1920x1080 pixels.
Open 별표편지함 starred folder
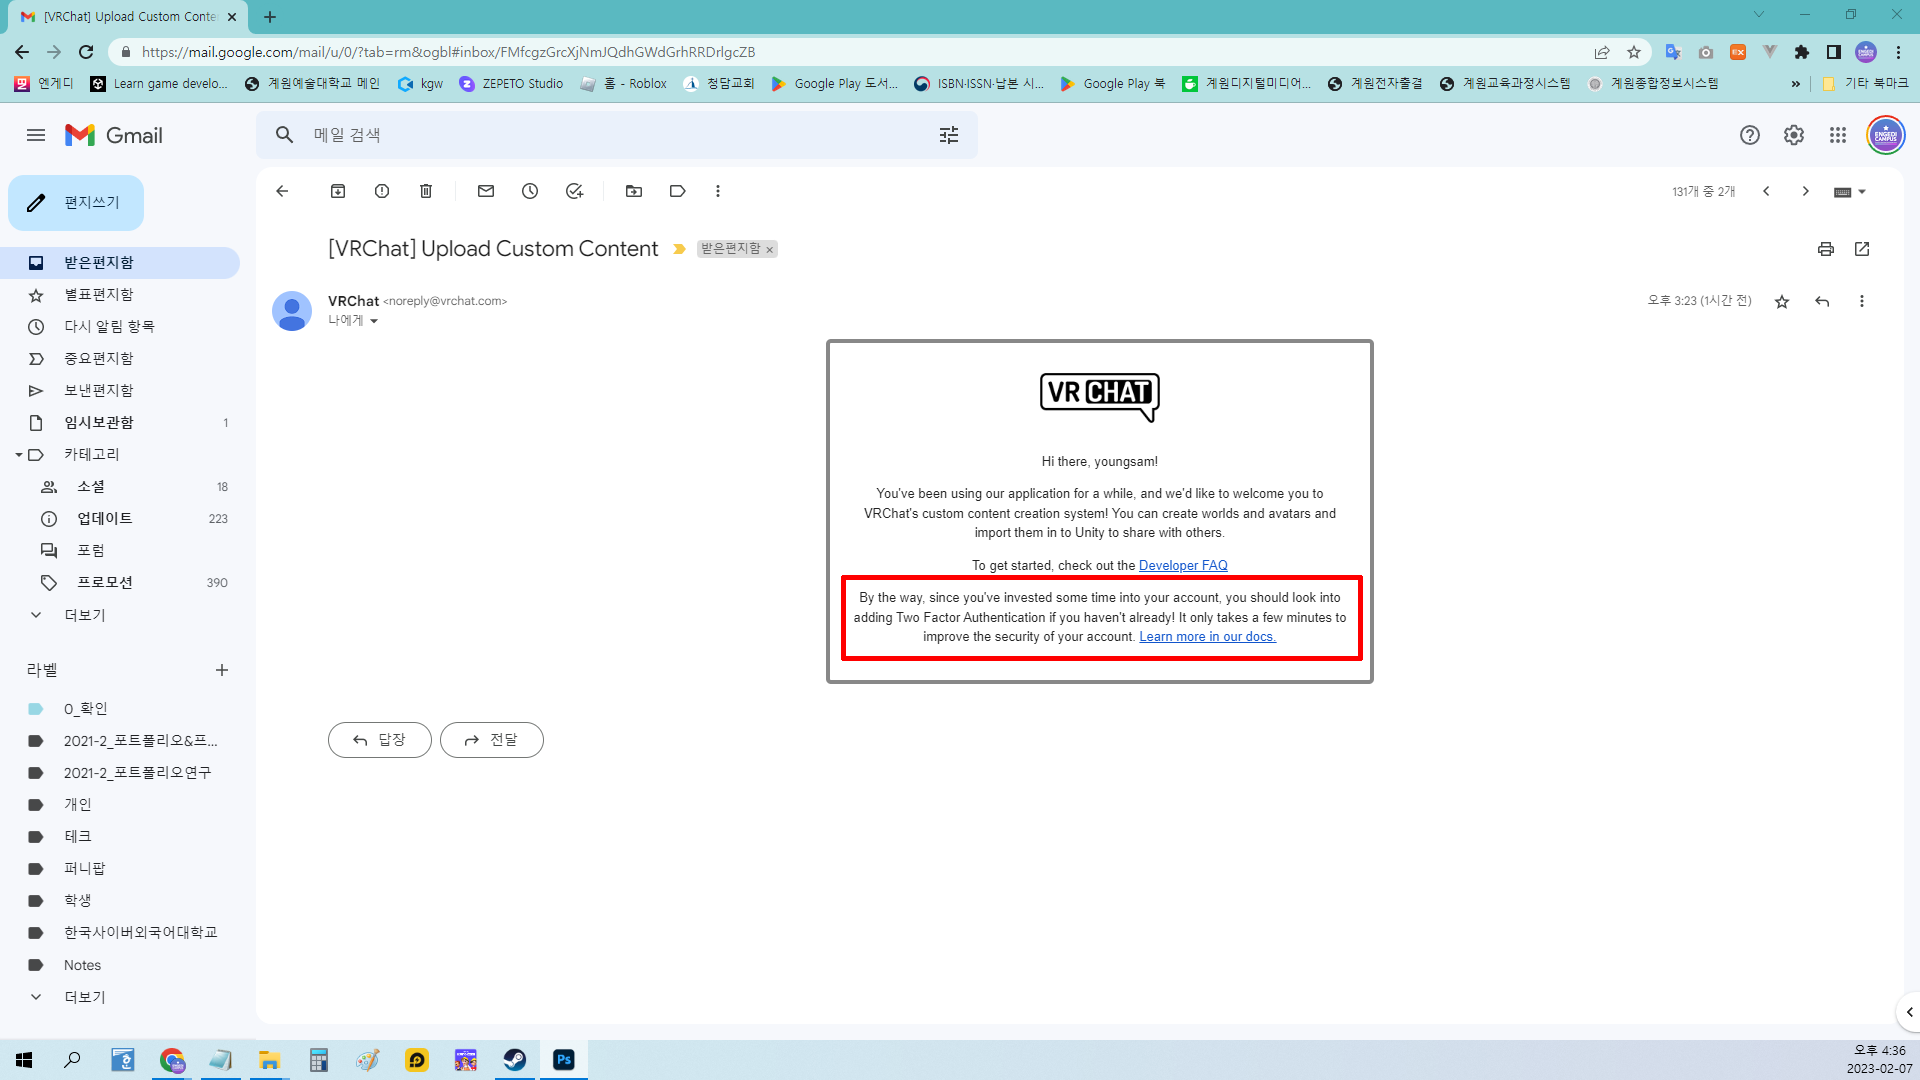pos(120,295)
